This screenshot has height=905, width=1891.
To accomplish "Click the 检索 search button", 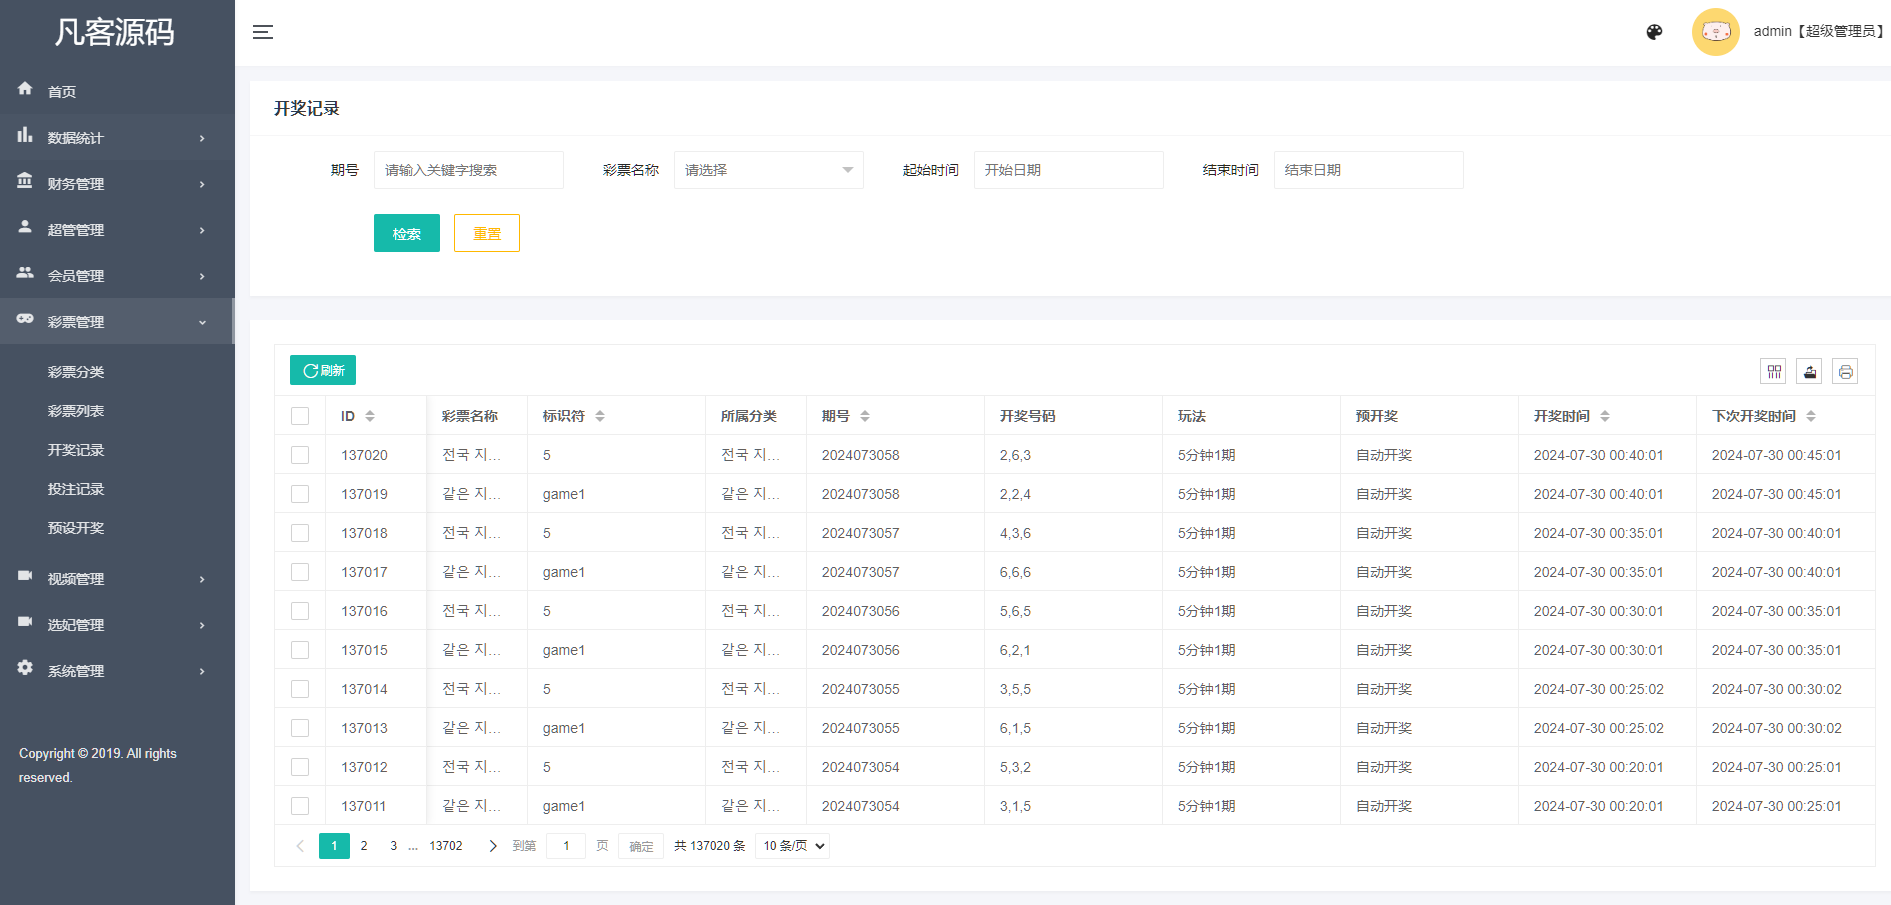I will tap(406, 233).
